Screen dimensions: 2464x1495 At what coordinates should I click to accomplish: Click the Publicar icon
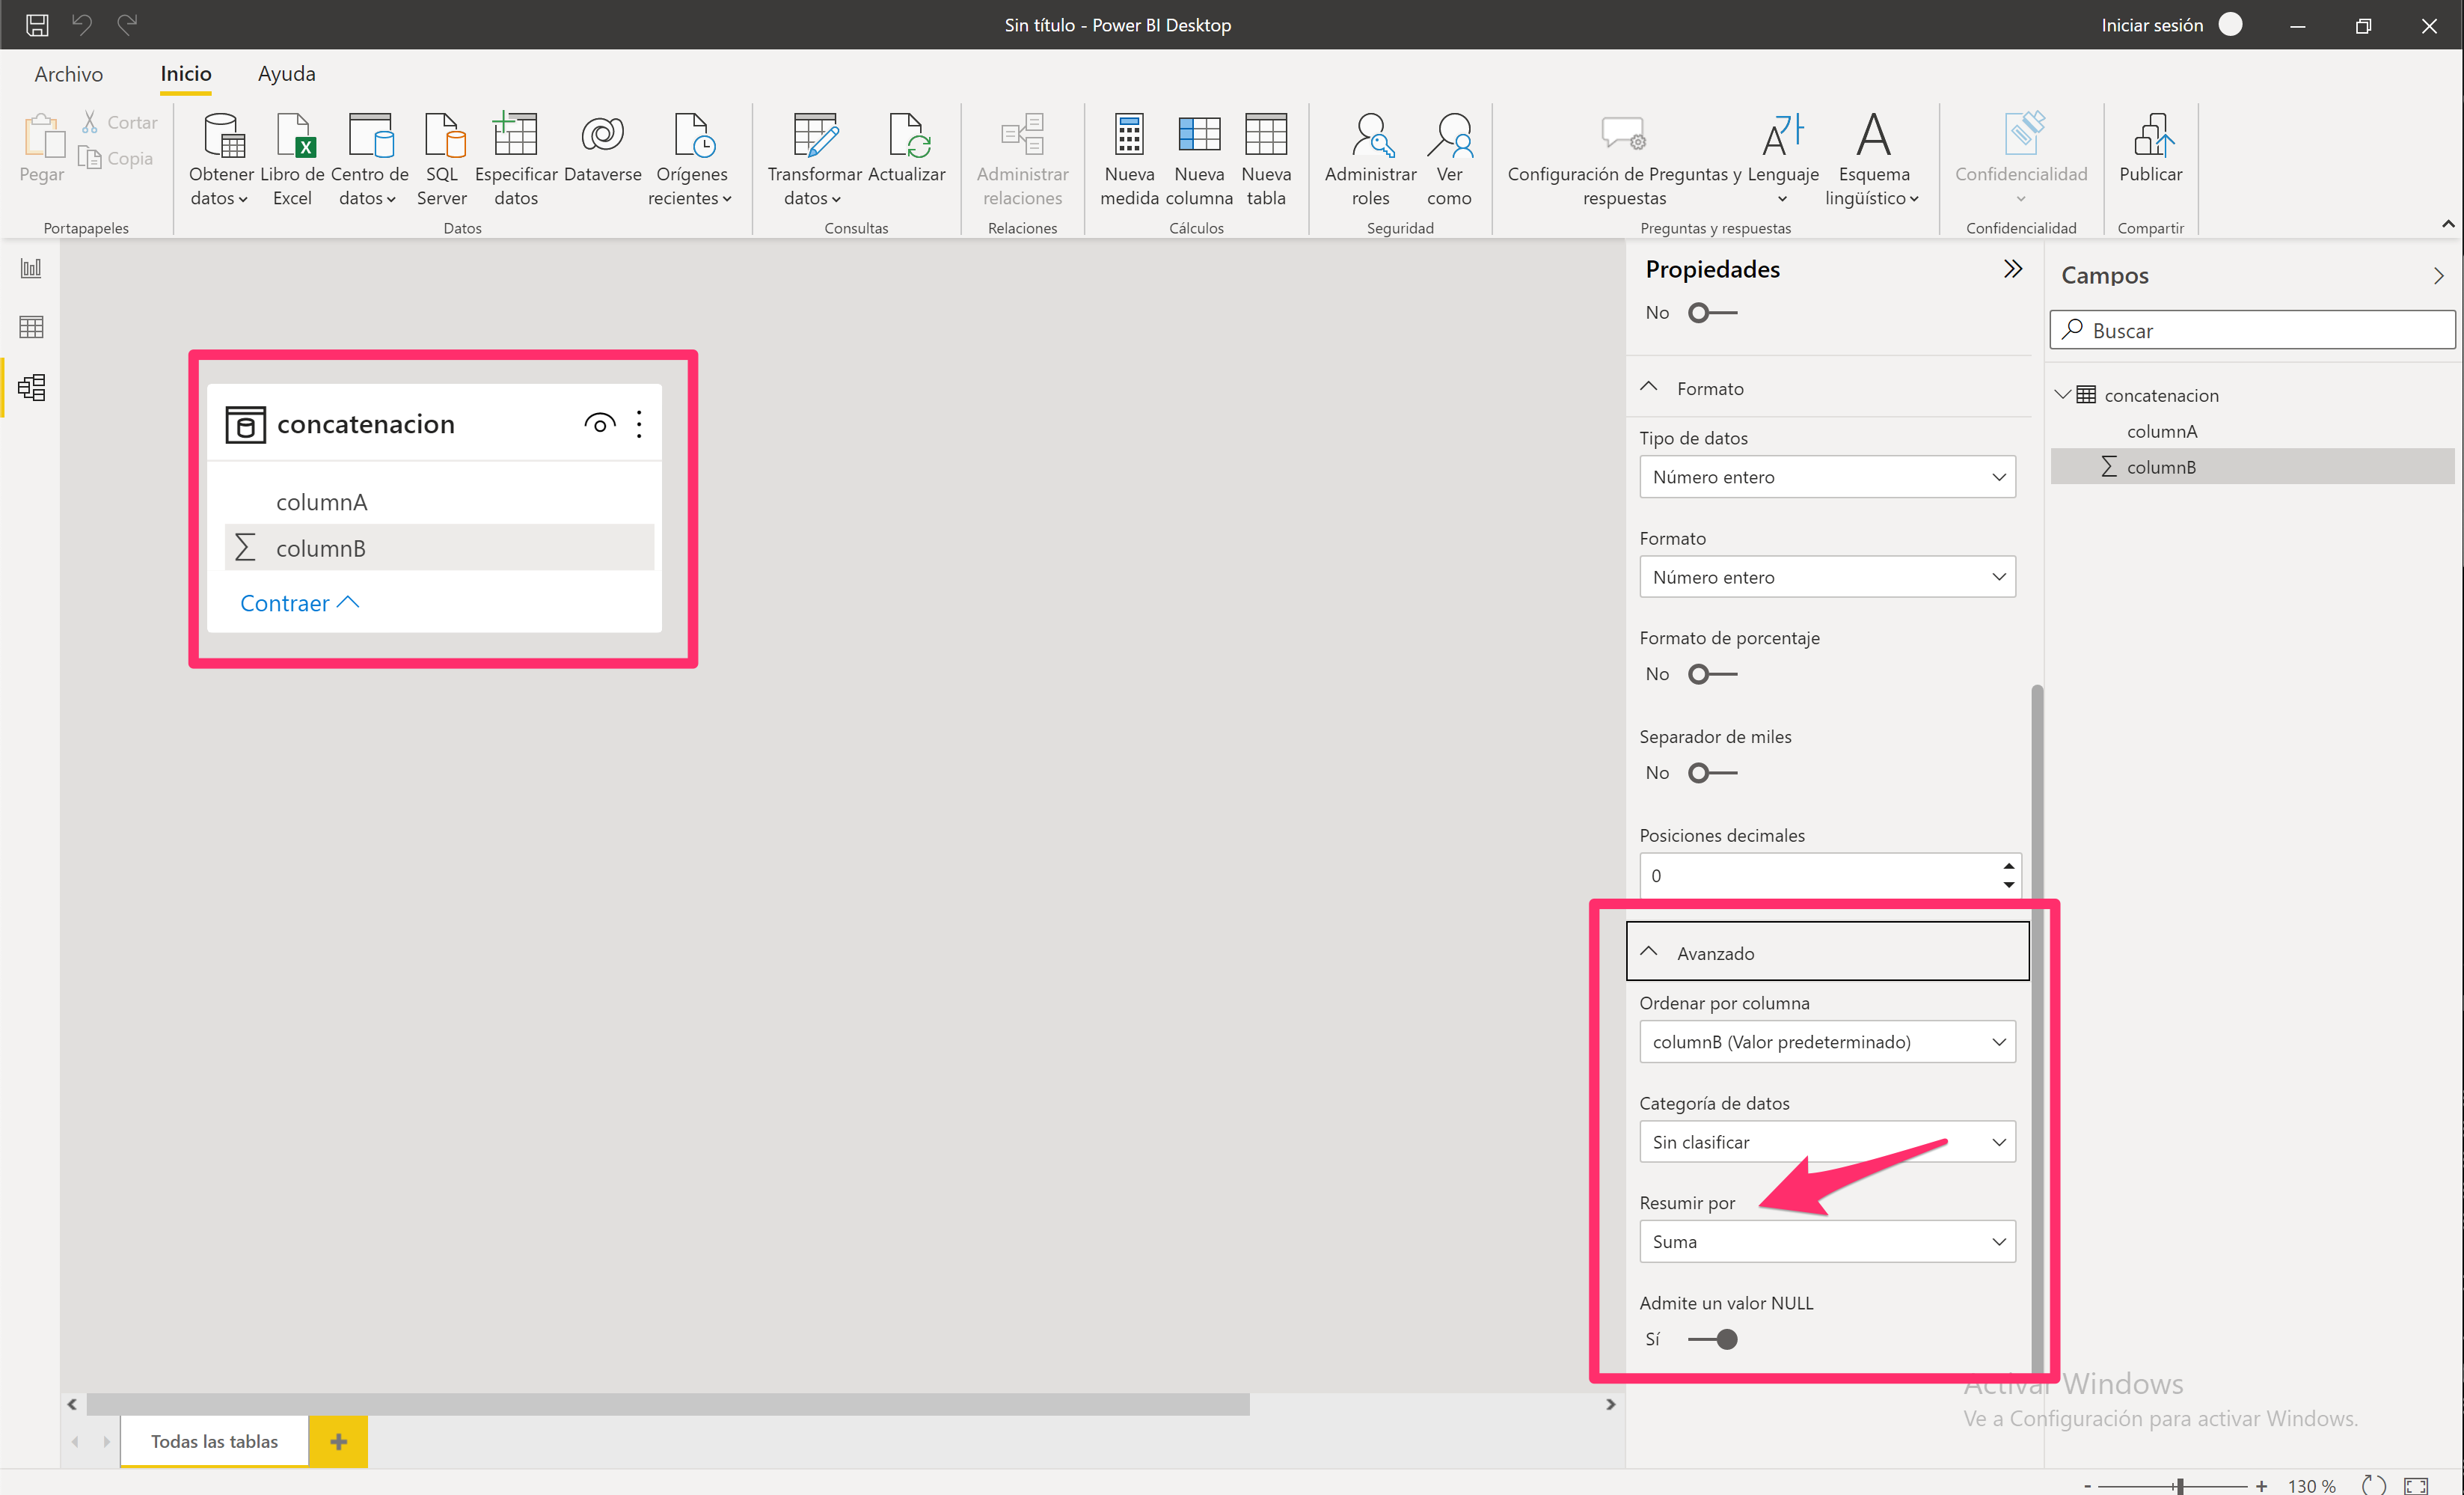pos(2151,148)
